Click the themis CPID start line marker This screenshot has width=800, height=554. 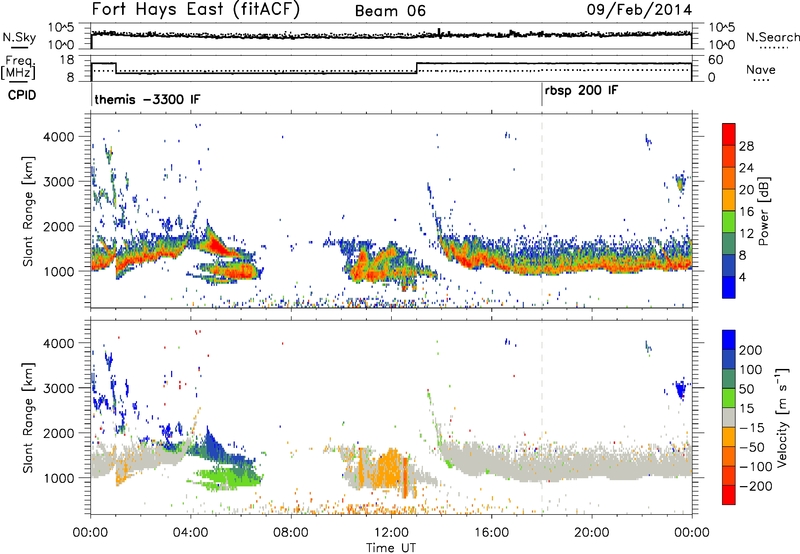[x=91, y=94]
